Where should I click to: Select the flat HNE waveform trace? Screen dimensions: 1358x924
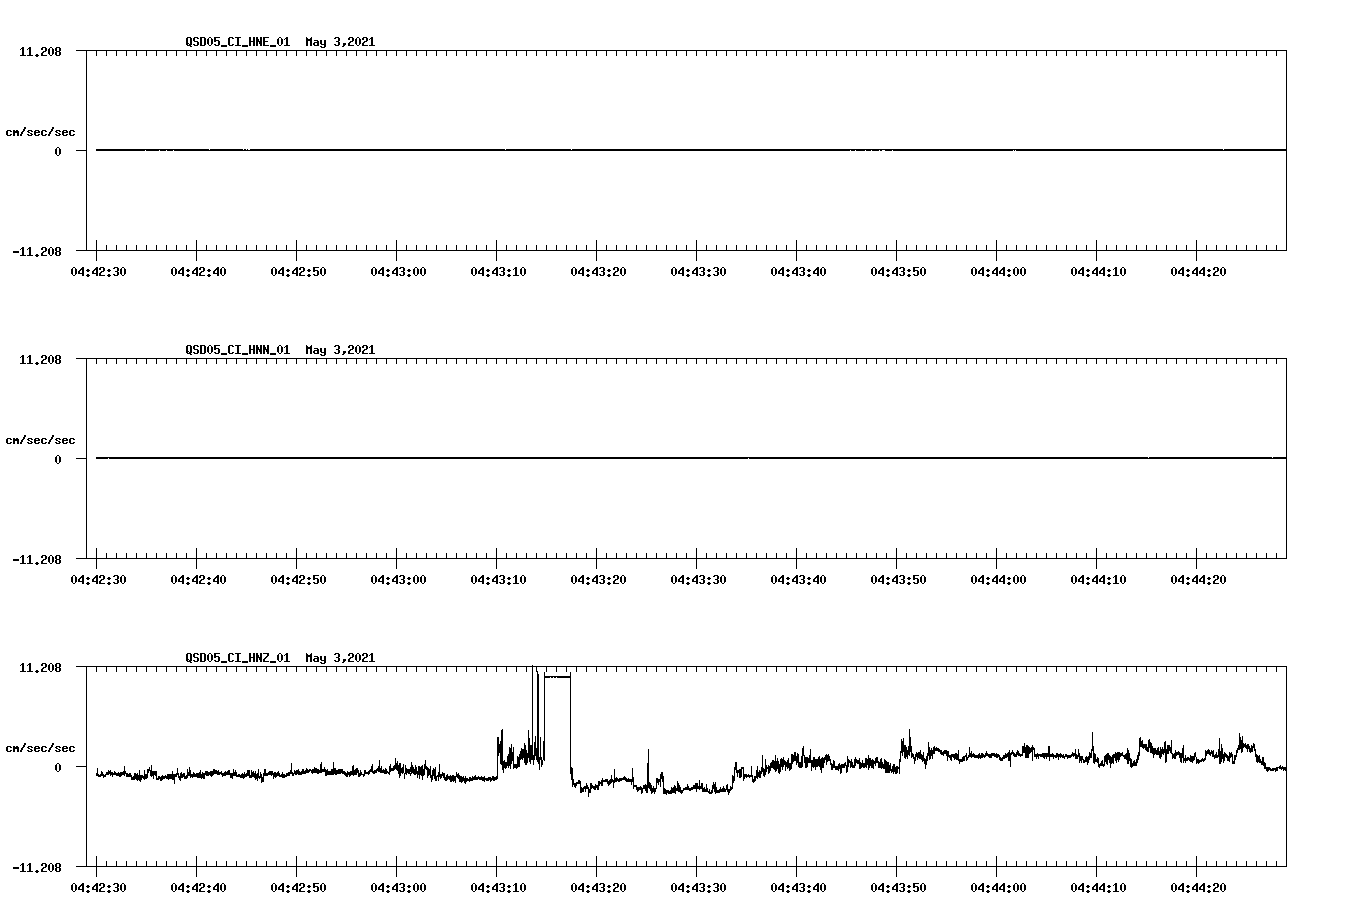[x=600, y=149]
